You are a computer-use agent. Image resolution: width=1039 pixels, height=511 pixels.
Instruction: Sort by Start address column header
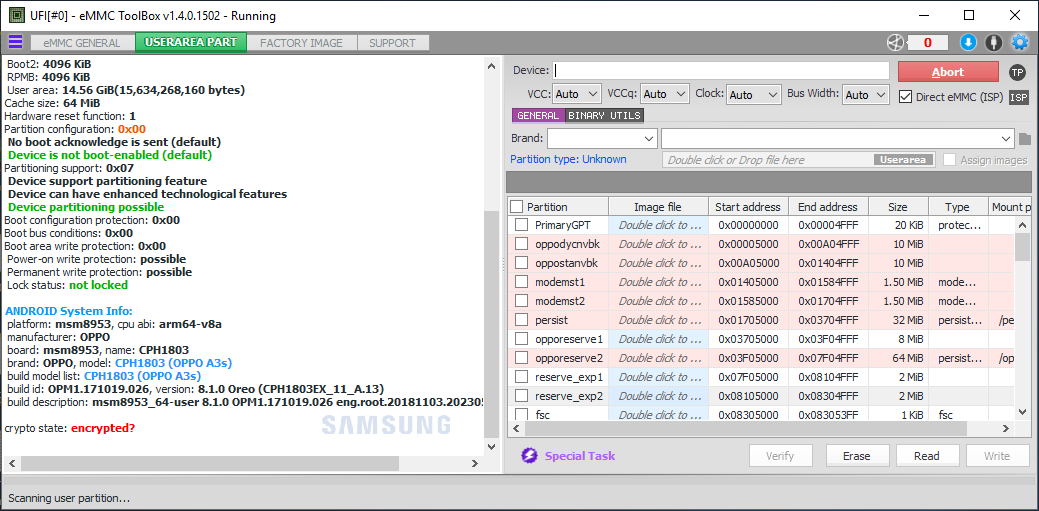(x=748, y=207)
